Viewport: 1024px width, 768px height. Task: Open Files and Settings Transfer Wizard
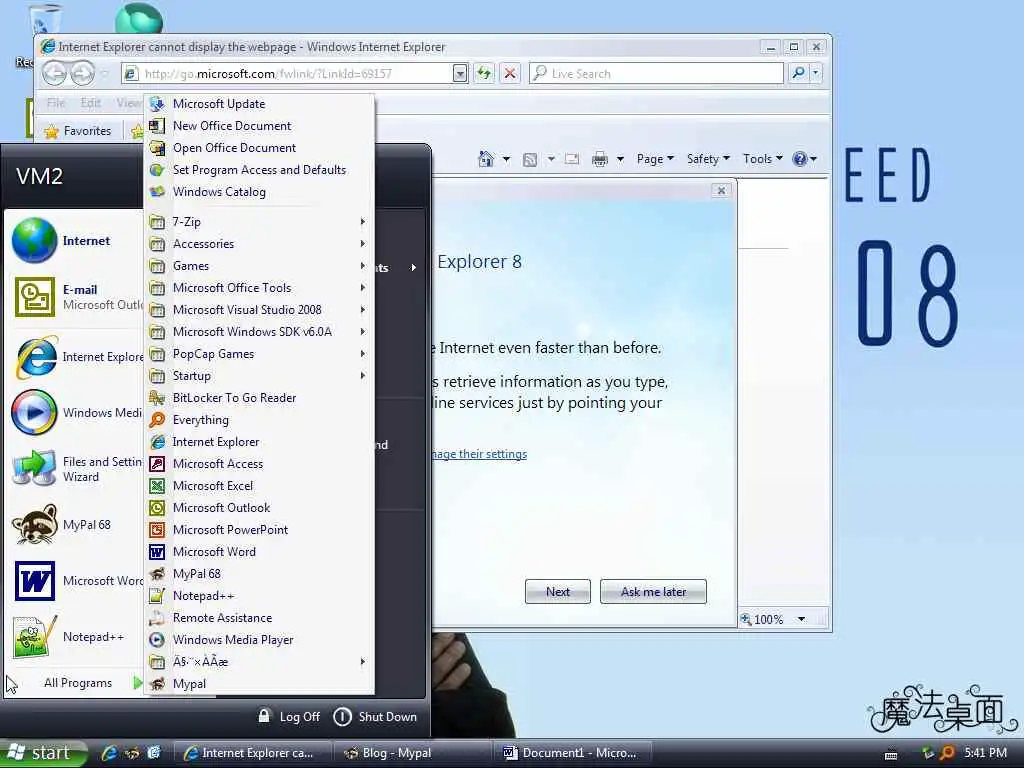point(75,469)
